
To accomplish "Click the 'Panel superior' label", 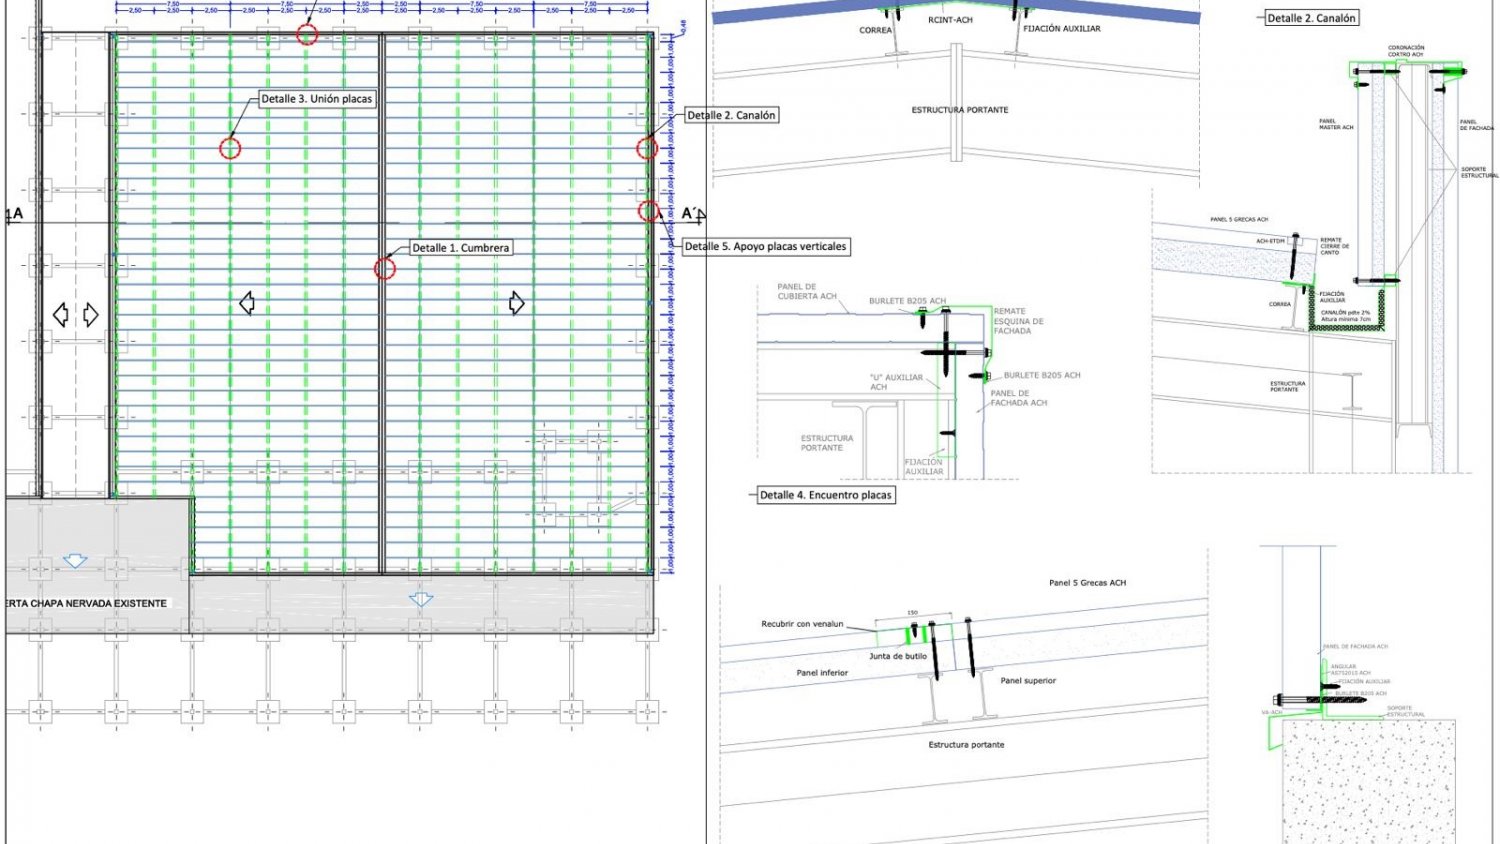I will tap(1028, 681).
